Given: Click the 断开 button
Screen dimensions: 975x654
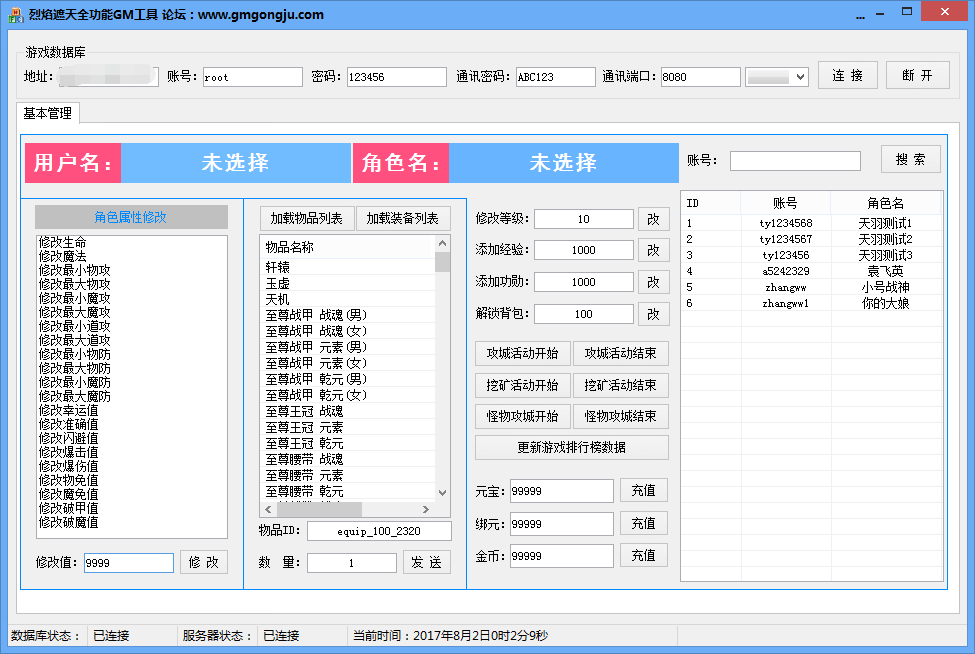Looking at the screenshot, I should [x=916, y=76].
